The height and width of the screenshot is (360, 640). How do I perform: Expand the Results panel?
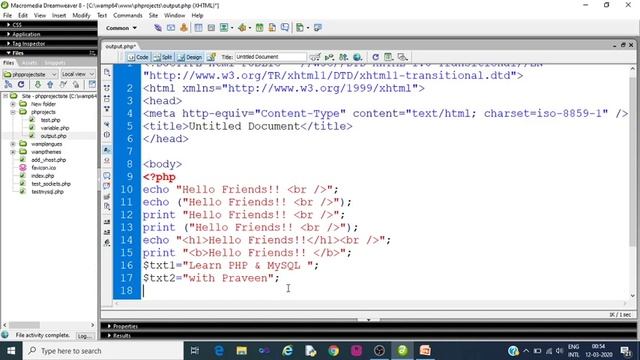pos(119,336)
